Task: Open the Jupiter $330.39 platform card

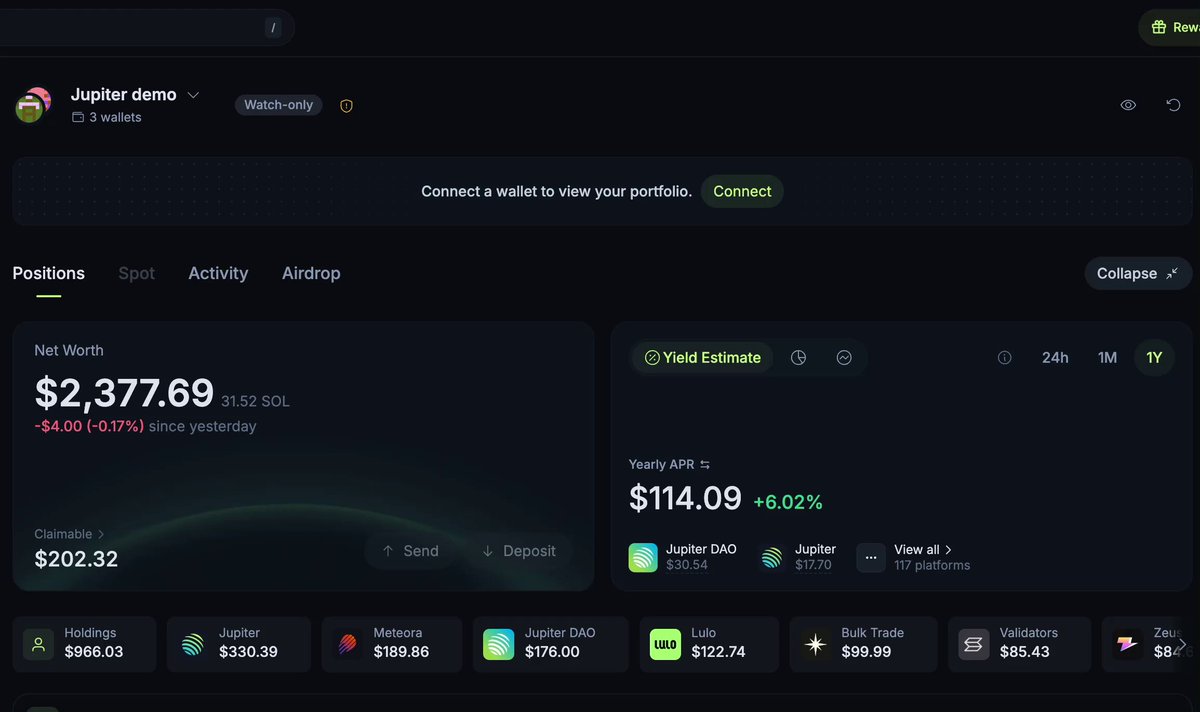Action: click(x=239, y=643)
